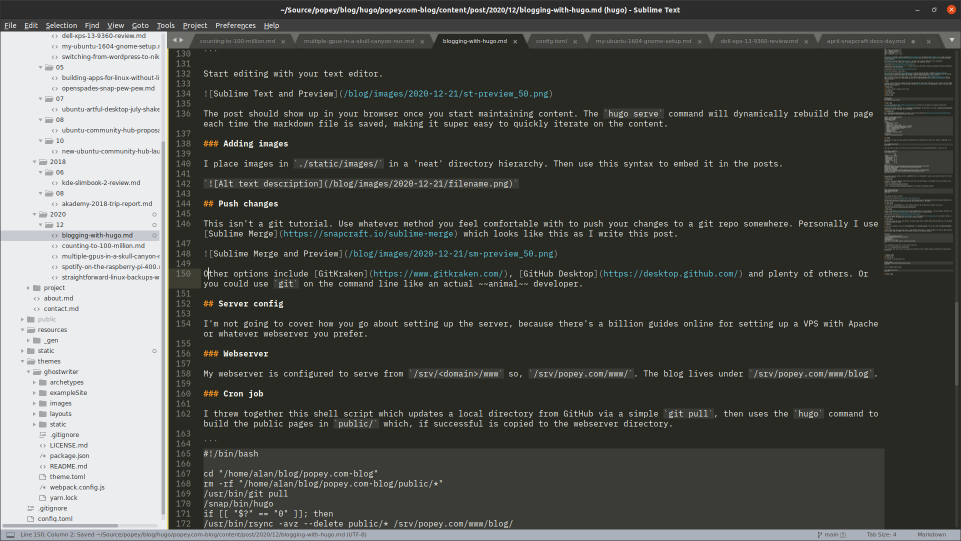
Task: Click the file icon beside blogging-with-hugo.md
Action: click(55, 235)
